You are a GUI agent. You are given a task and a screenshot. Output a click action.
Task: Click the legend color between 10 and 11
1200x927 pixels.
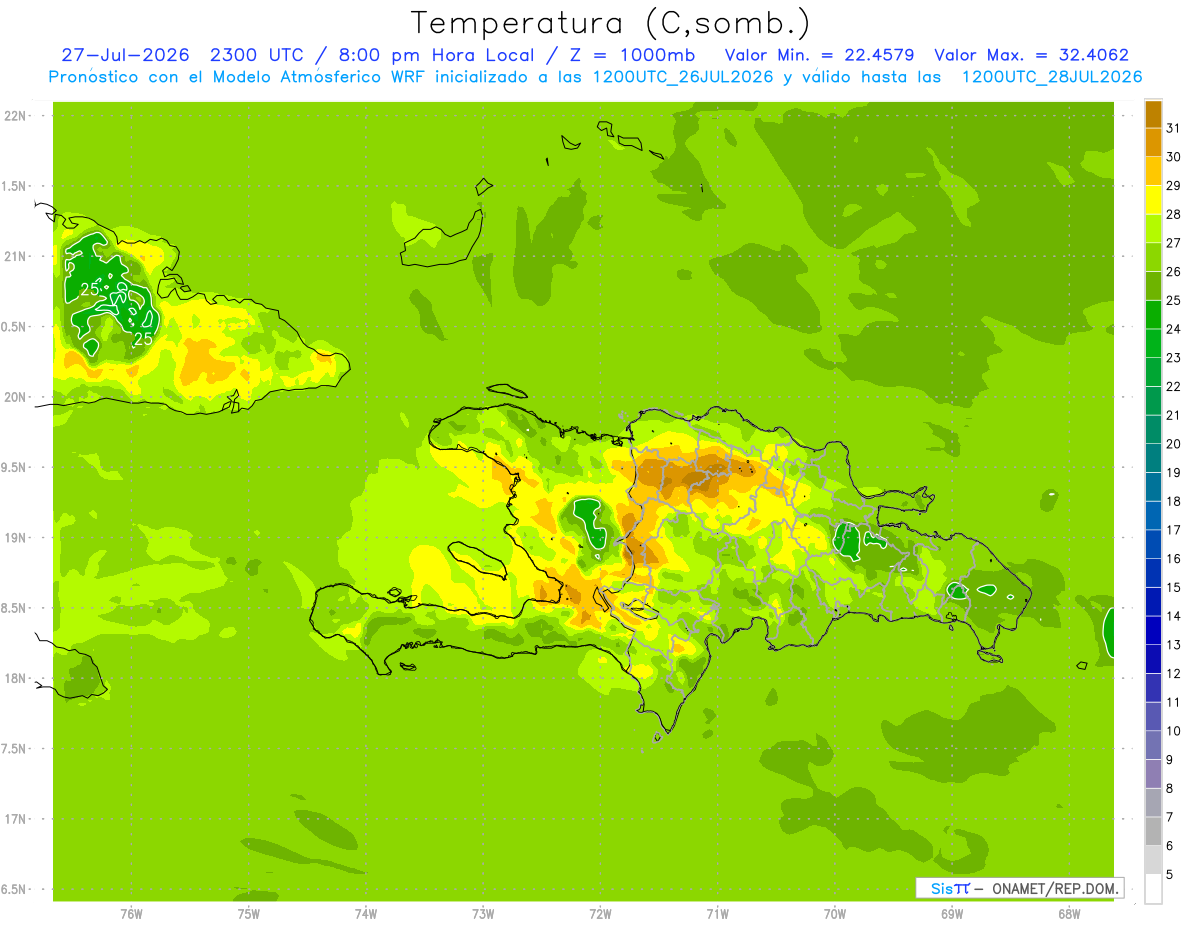(1153, 716)
